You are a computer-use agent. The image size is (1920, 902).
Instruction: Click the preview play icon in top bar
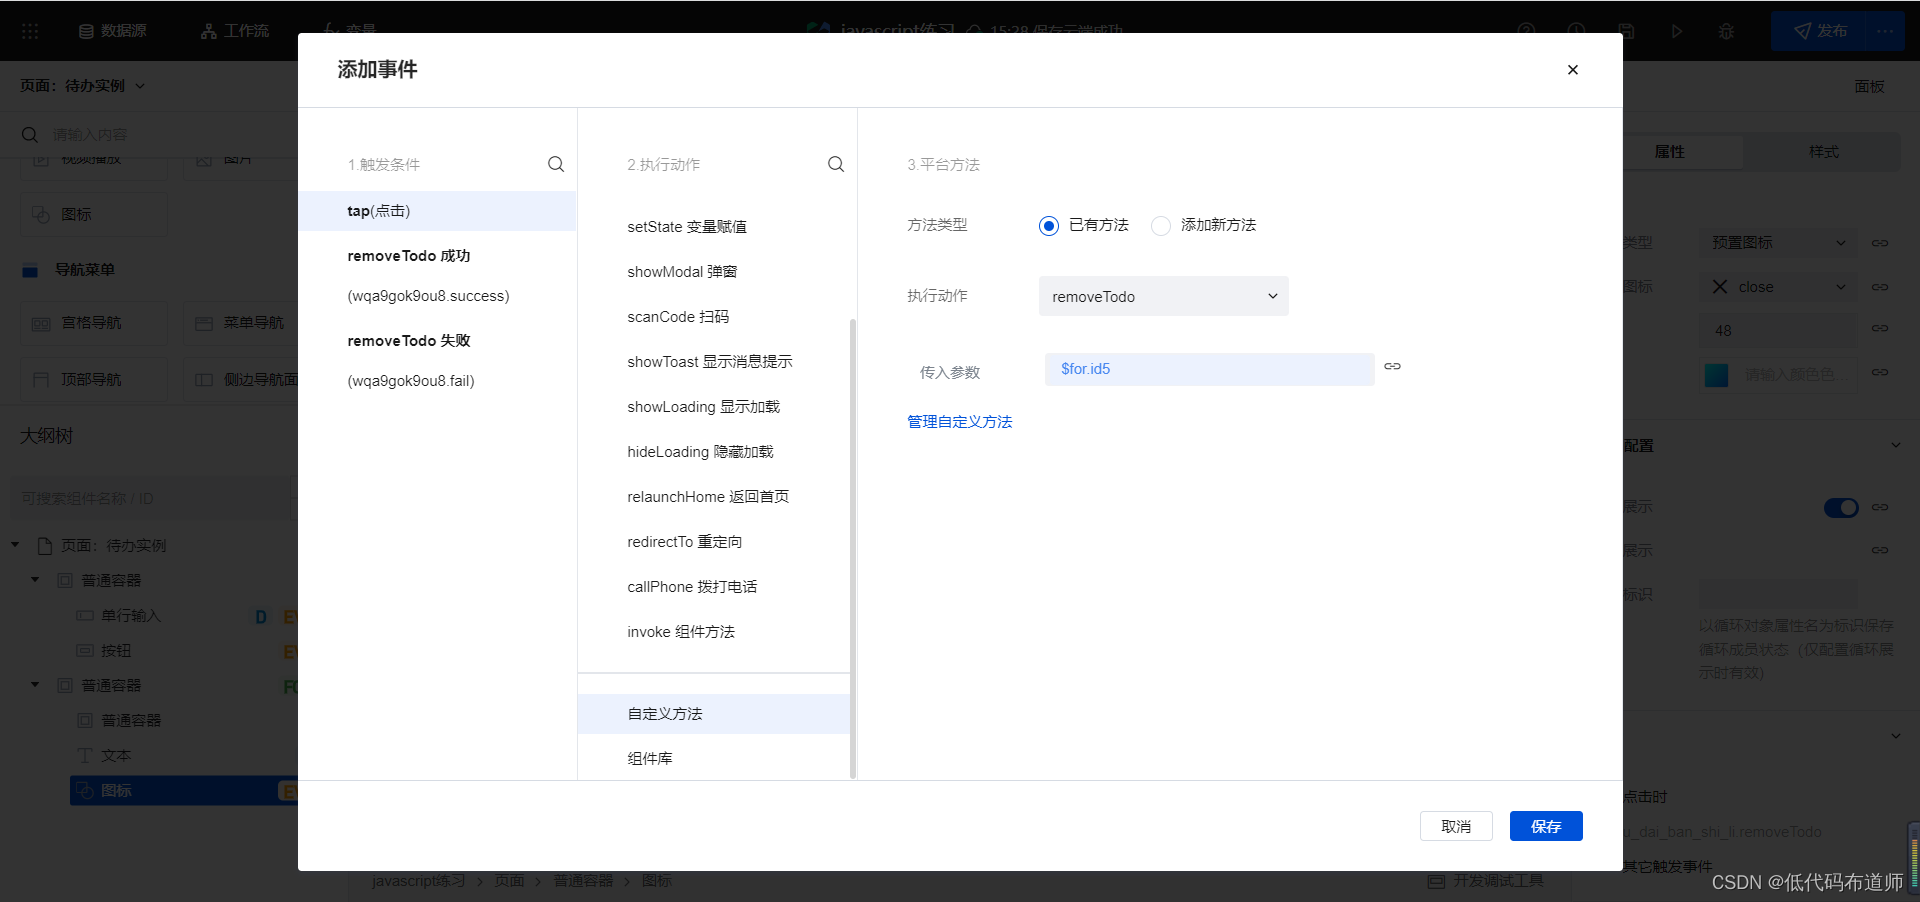pos(1676,31)
